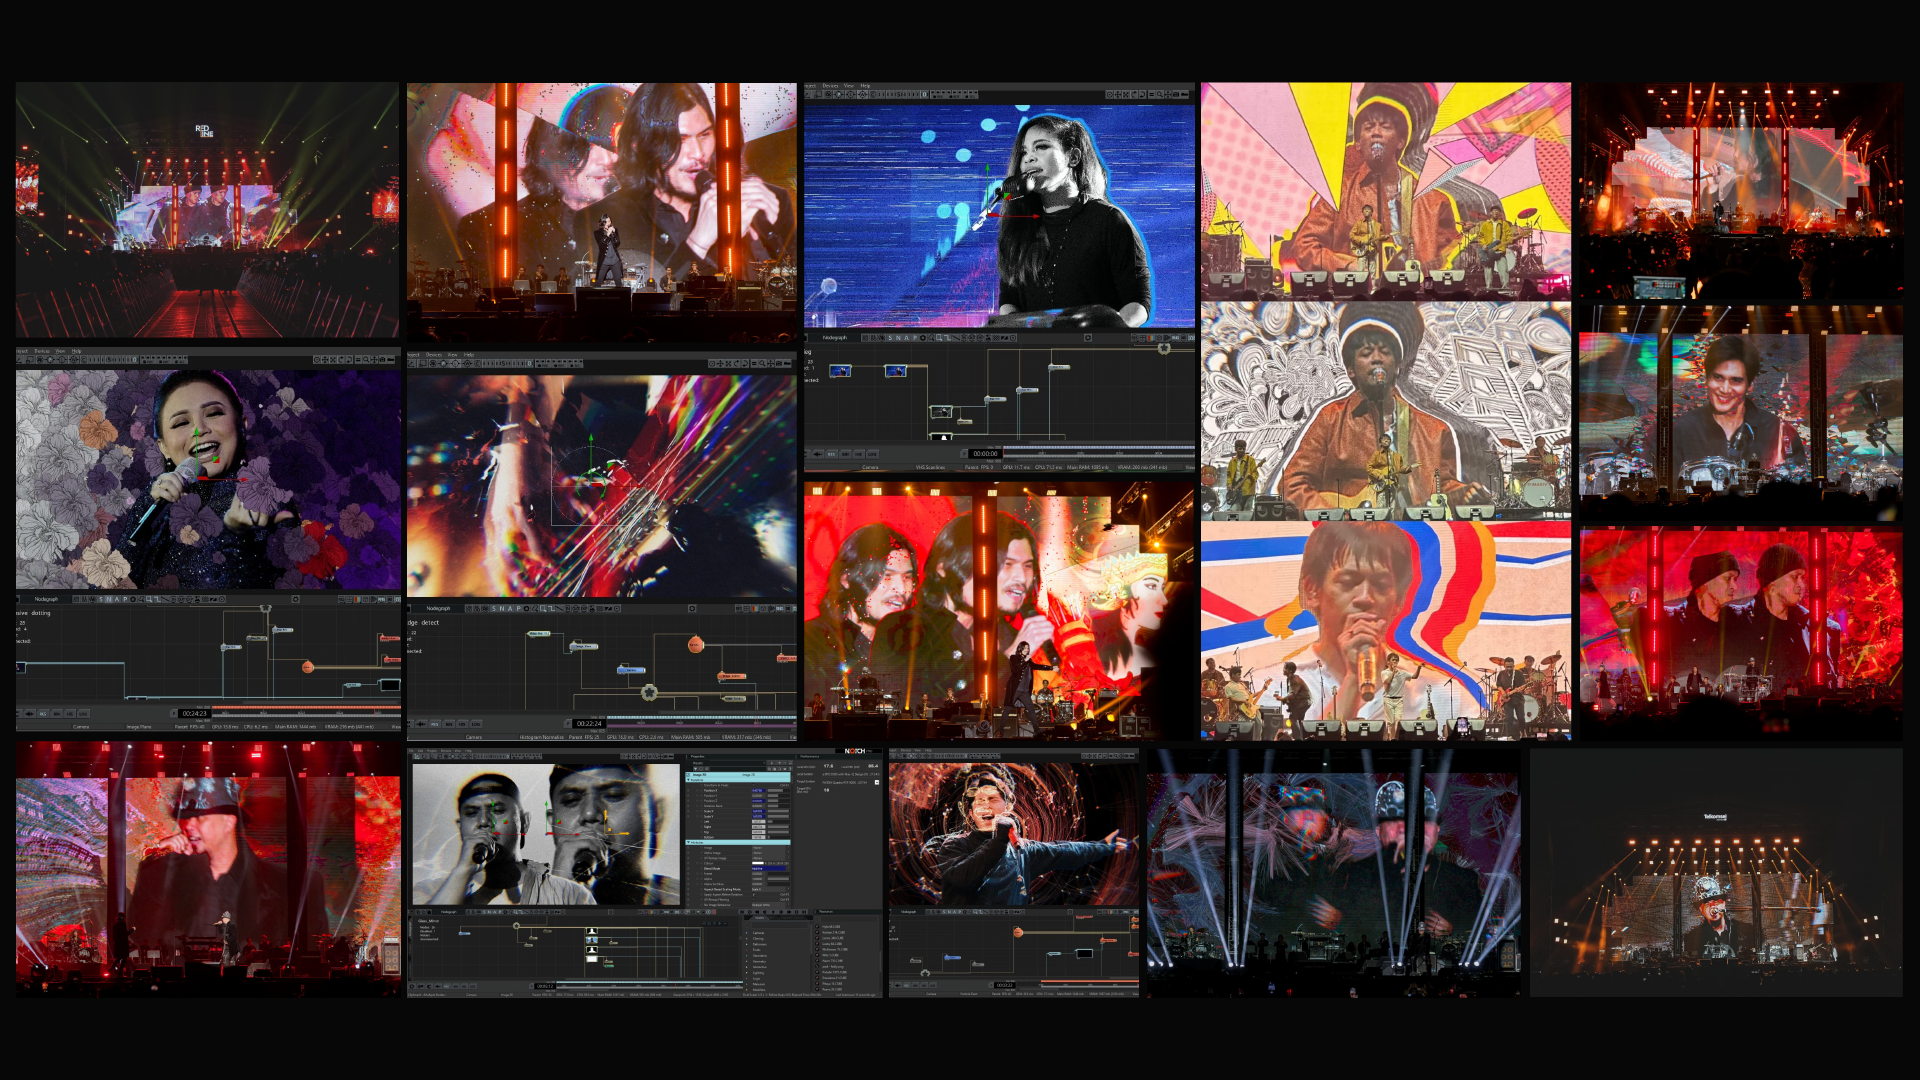The width and height of the screenshot is (1920, 1080).
Task: Click BIN button in edge detect timeline bar
Action: pos(449,724)
